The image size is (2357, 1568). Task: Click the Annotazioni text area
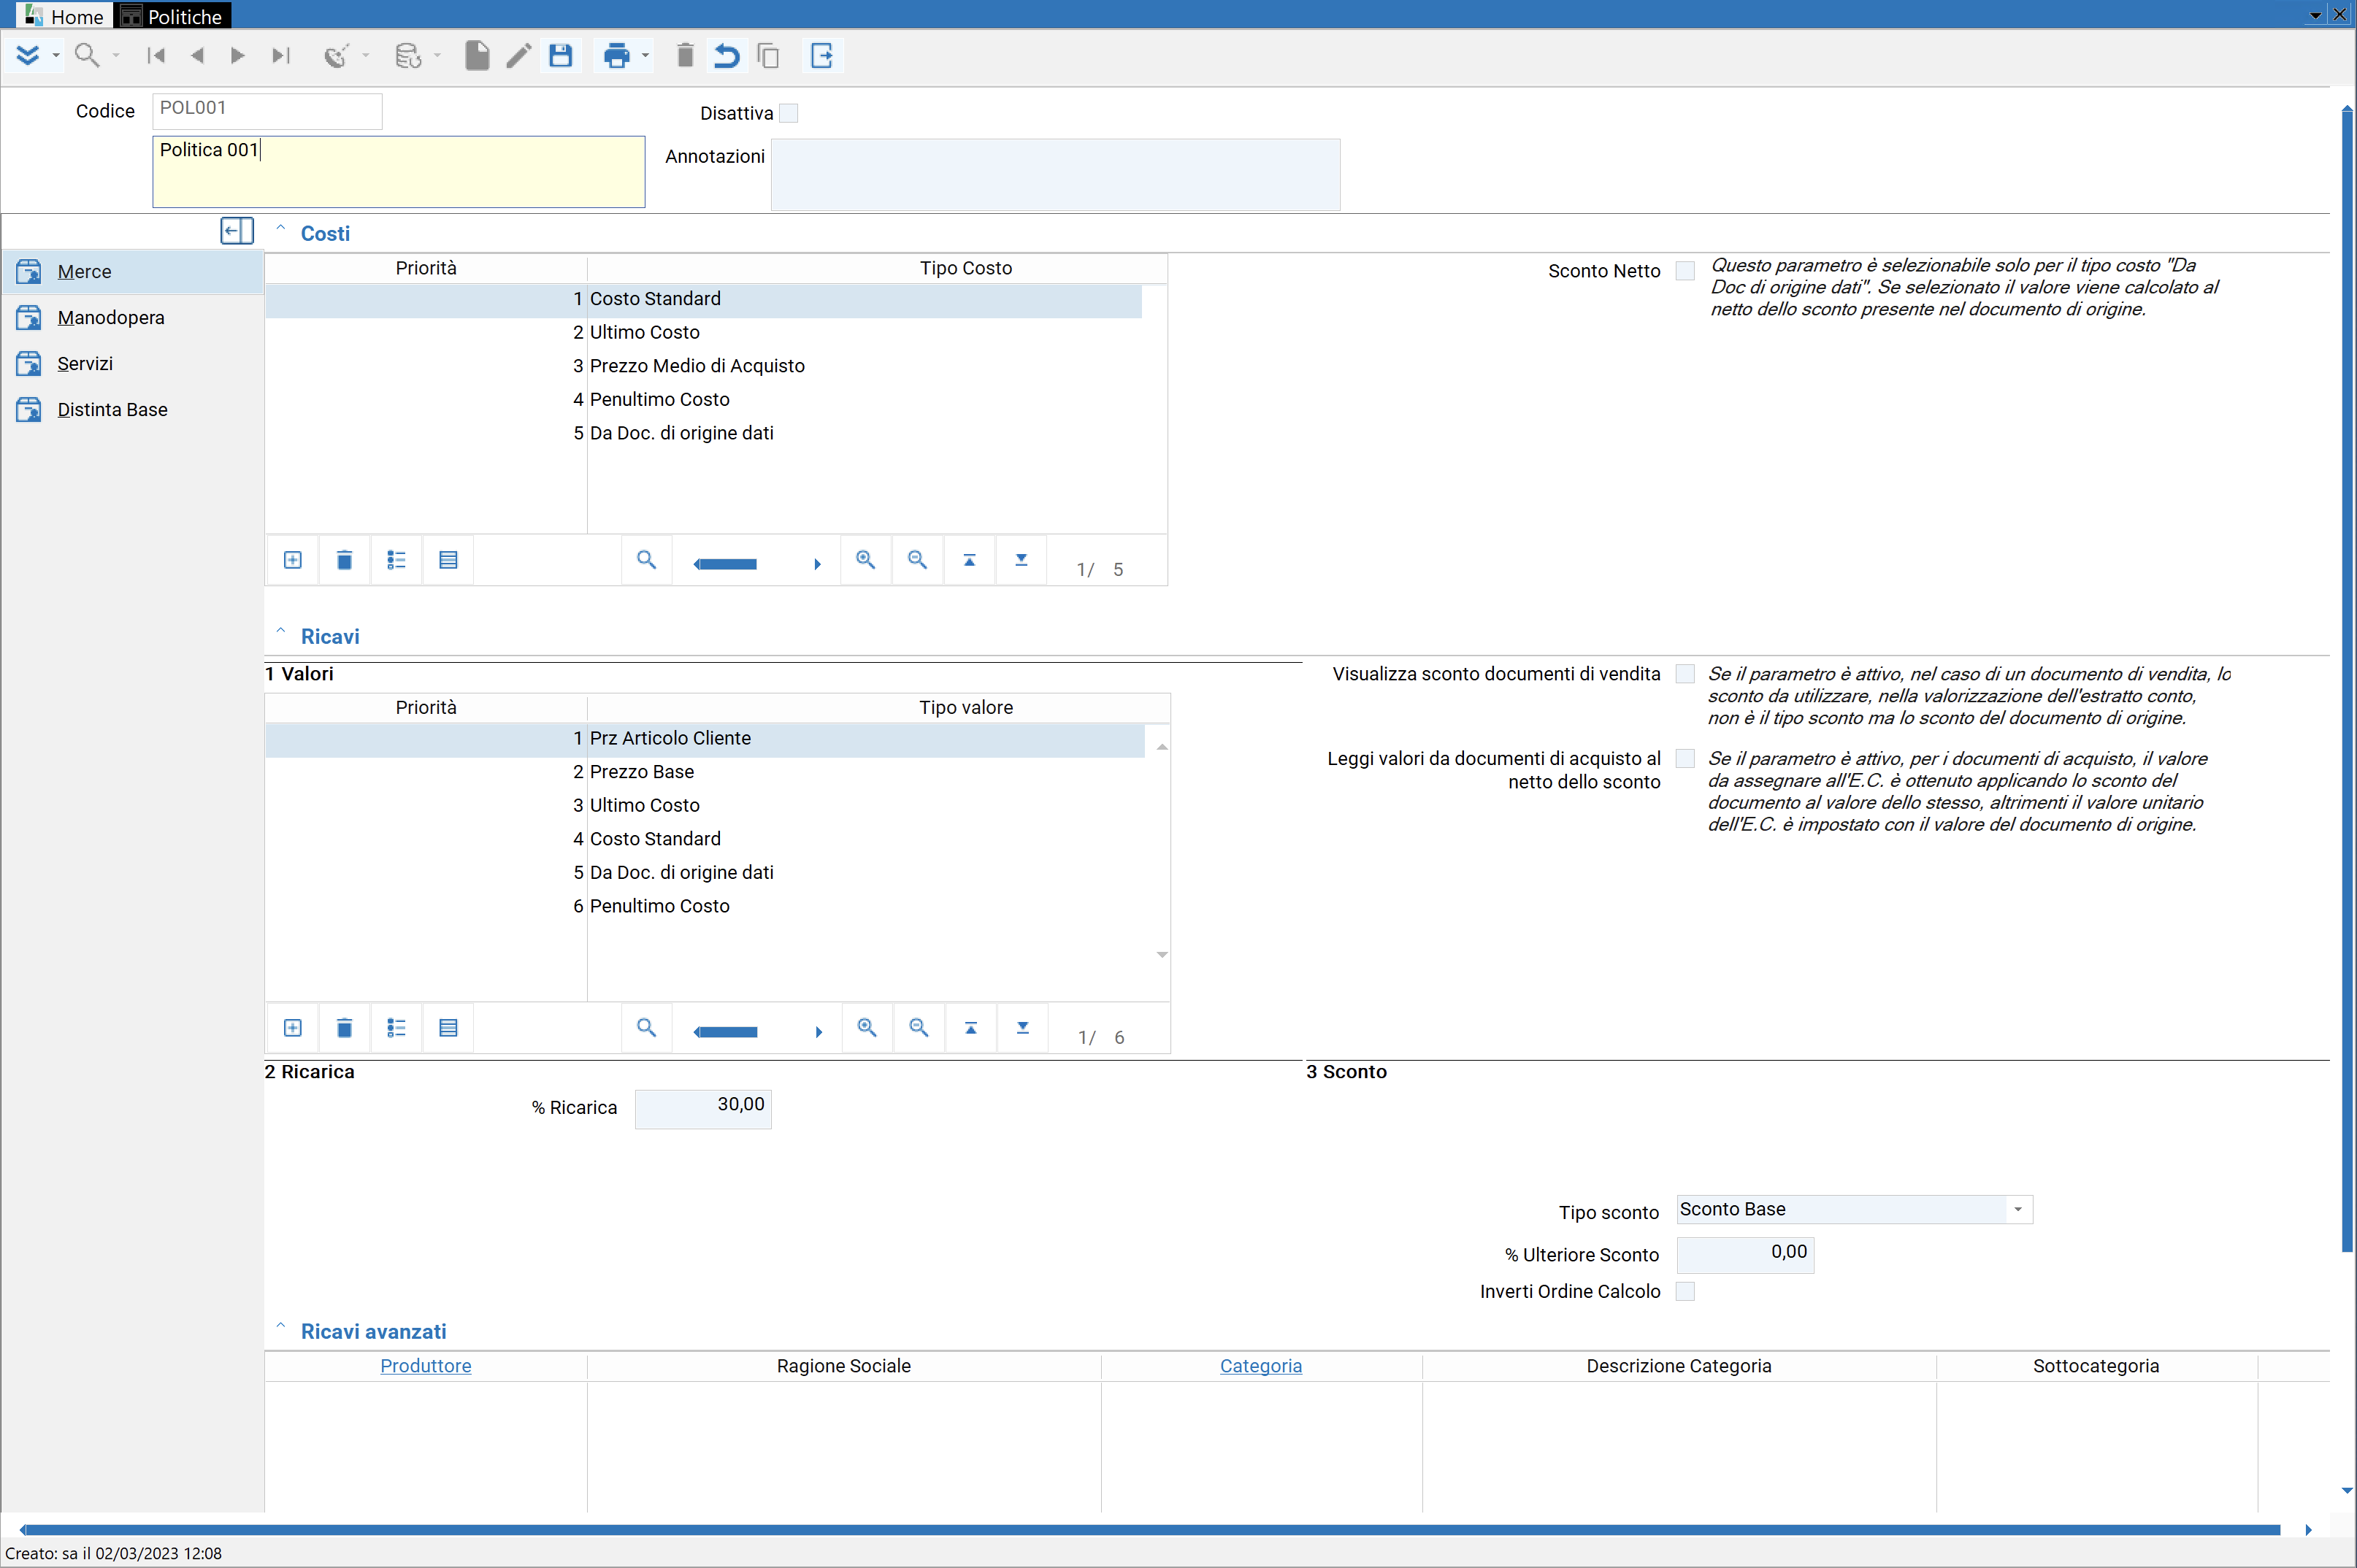click(x=1055, y=175)
